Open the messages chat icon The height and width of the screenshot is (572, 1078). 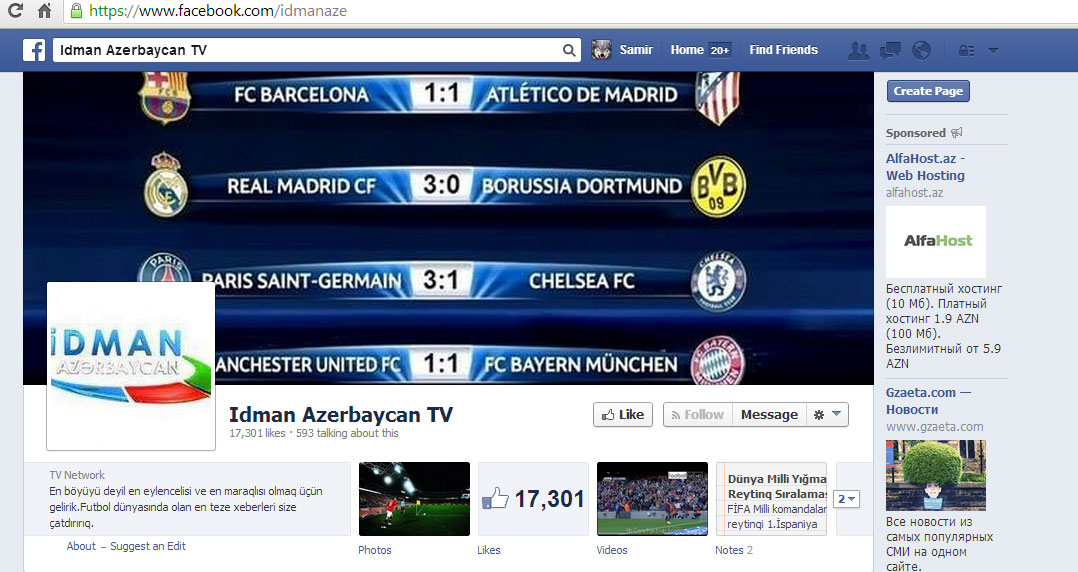click(890, 50)
